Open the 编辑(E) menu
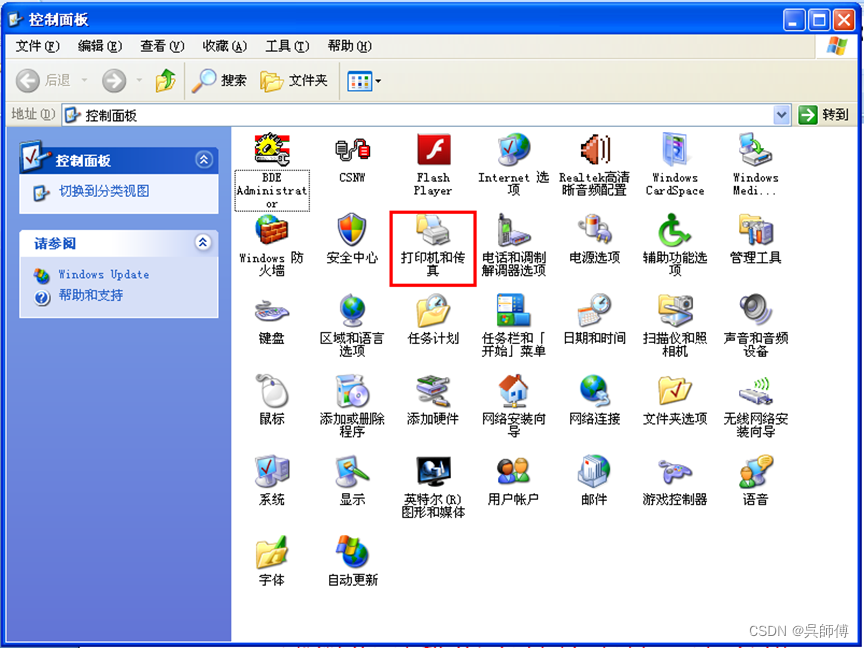 100,46
